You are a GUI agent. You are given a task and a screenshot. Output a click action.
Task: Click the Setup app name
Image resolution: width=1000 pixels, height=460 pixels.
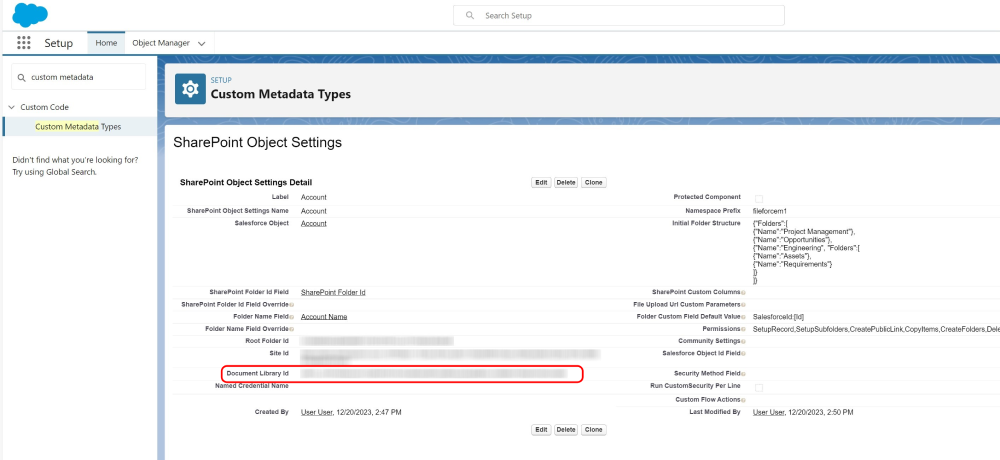[x=59, y=43]
